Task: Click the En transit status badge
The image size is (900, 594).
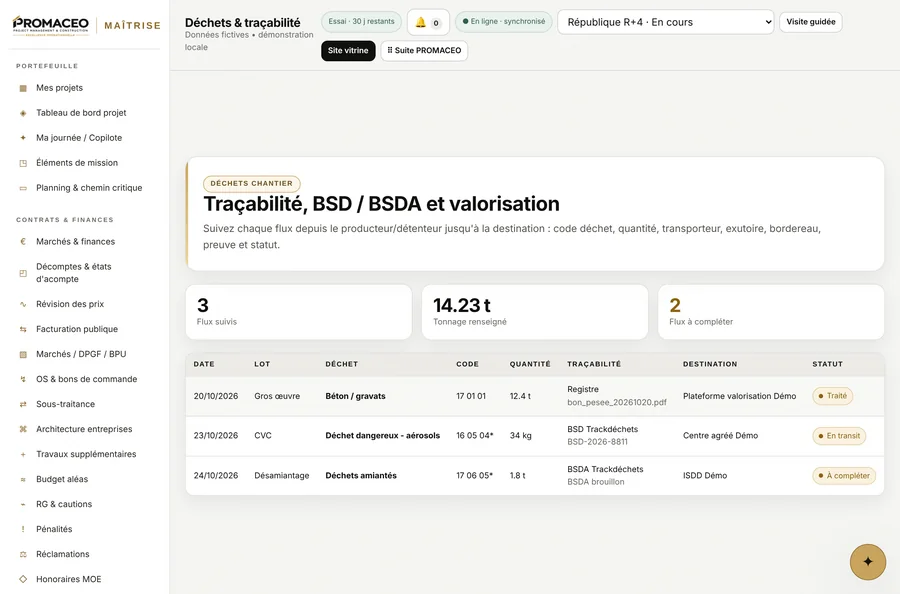Action: coord(839,436)
